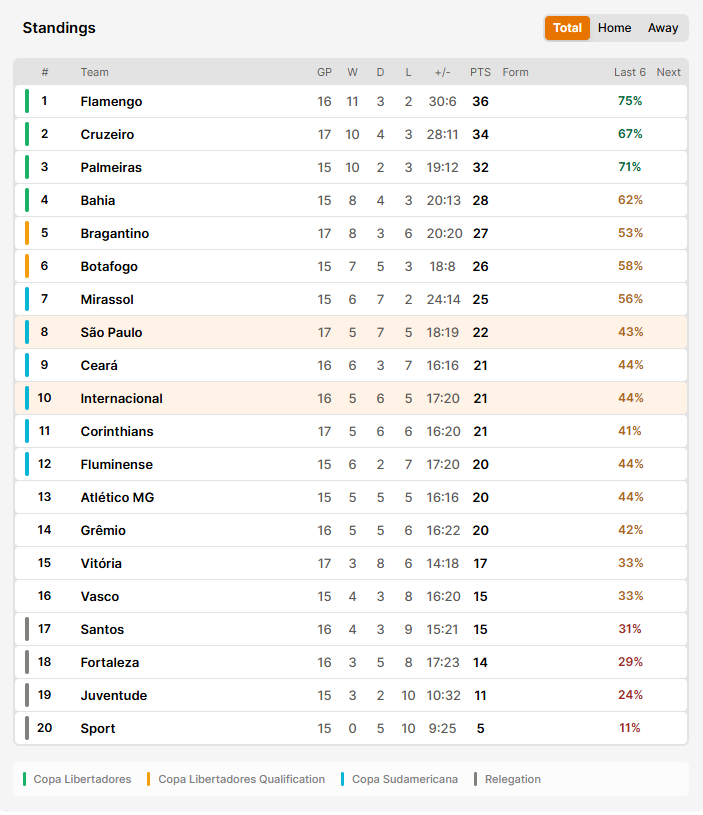
Task: Click the Form column header
Action: click(x=515, y=72)
